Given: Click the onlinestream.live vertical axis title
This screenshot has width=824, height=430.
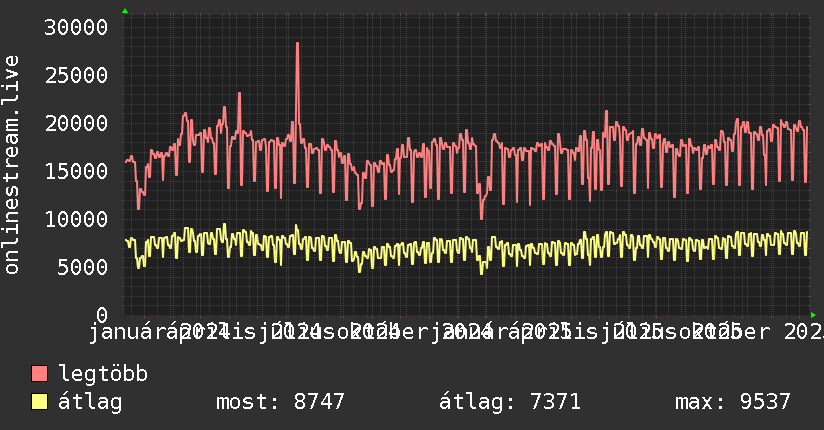Looking at the screenshot, I should (11, 165).
